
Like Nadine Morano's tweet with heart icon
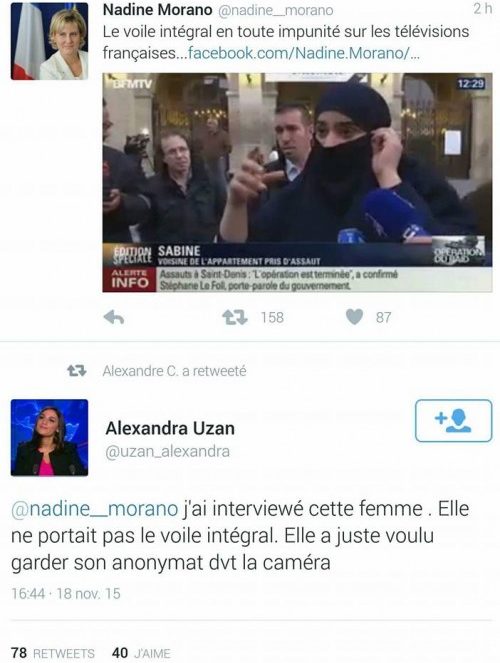[x=354, y=317]
